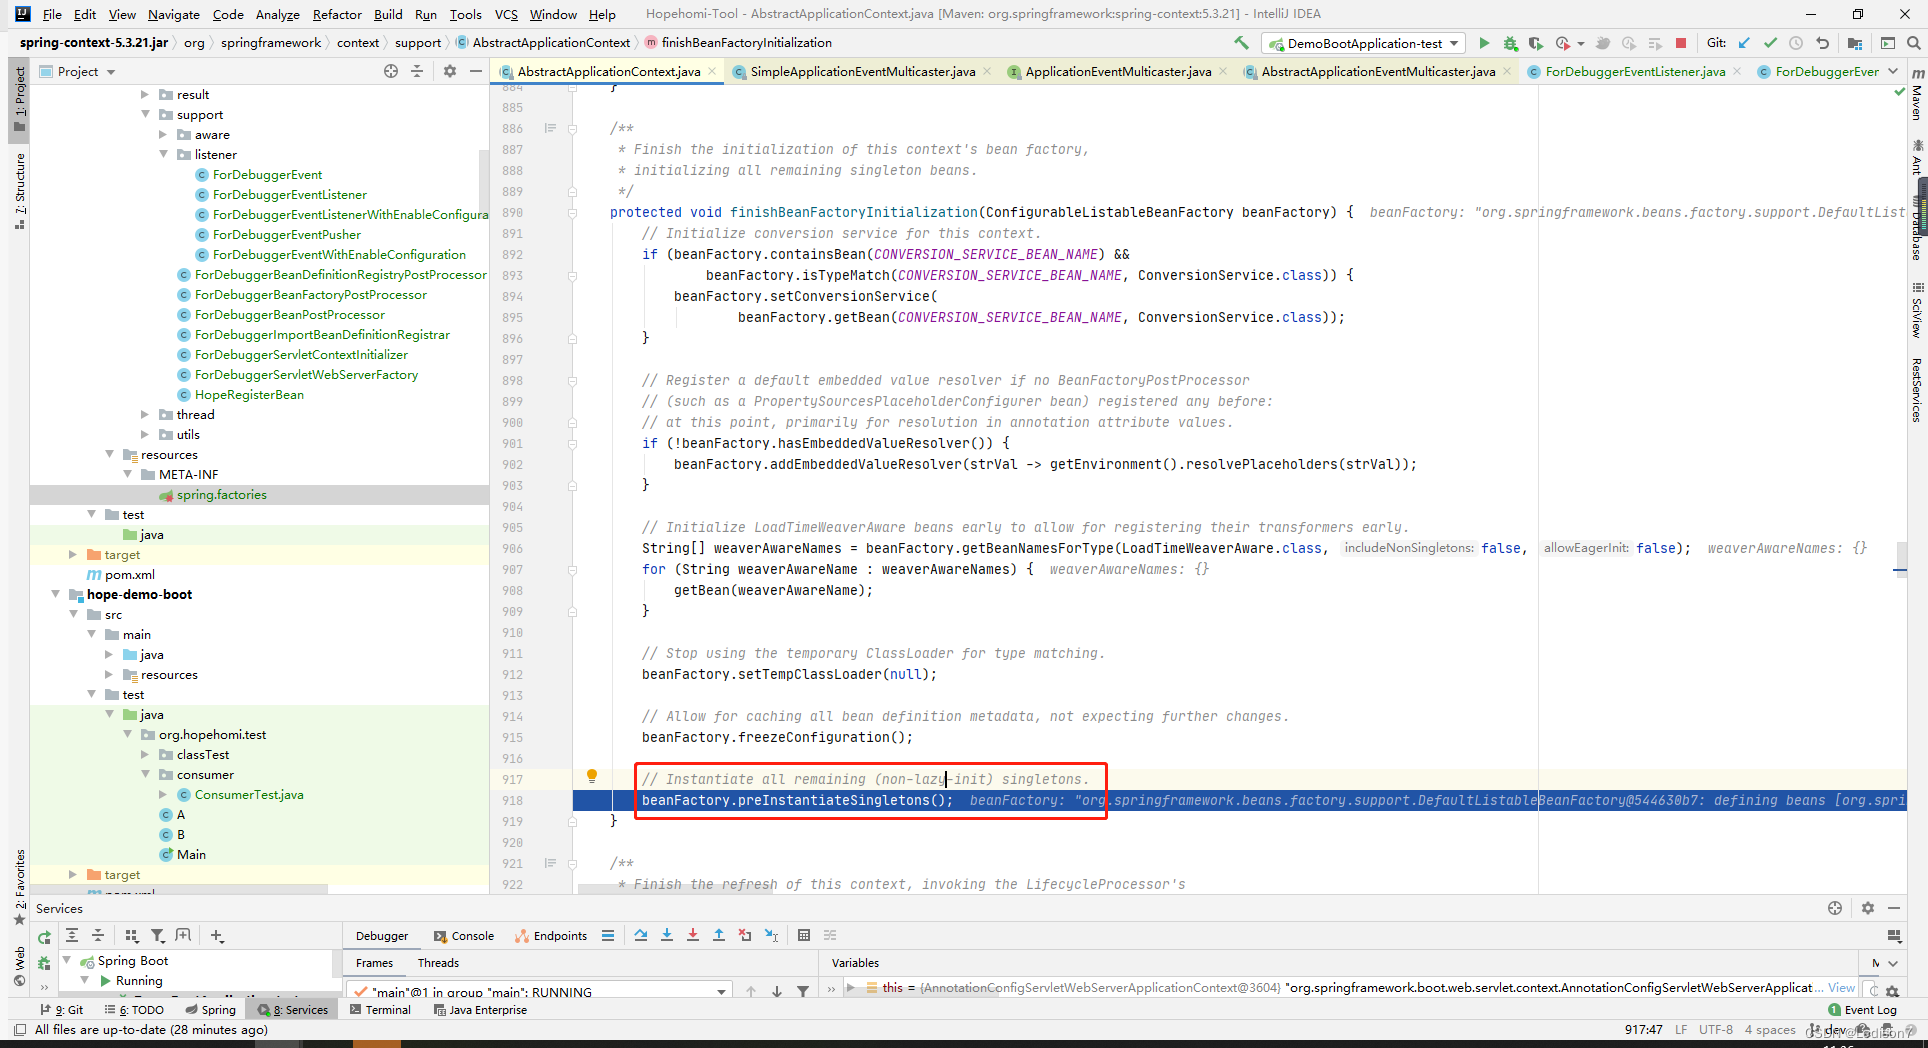
Task: Toggle the Java Enterprise tool window
Action: (x=481, y=1010)
